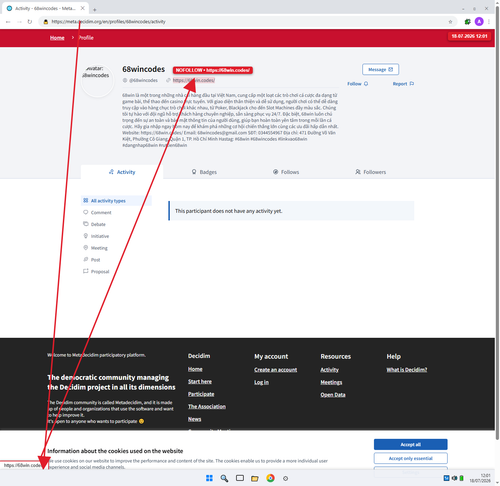Click the browser address bar URL

click(x=108, y=22)
